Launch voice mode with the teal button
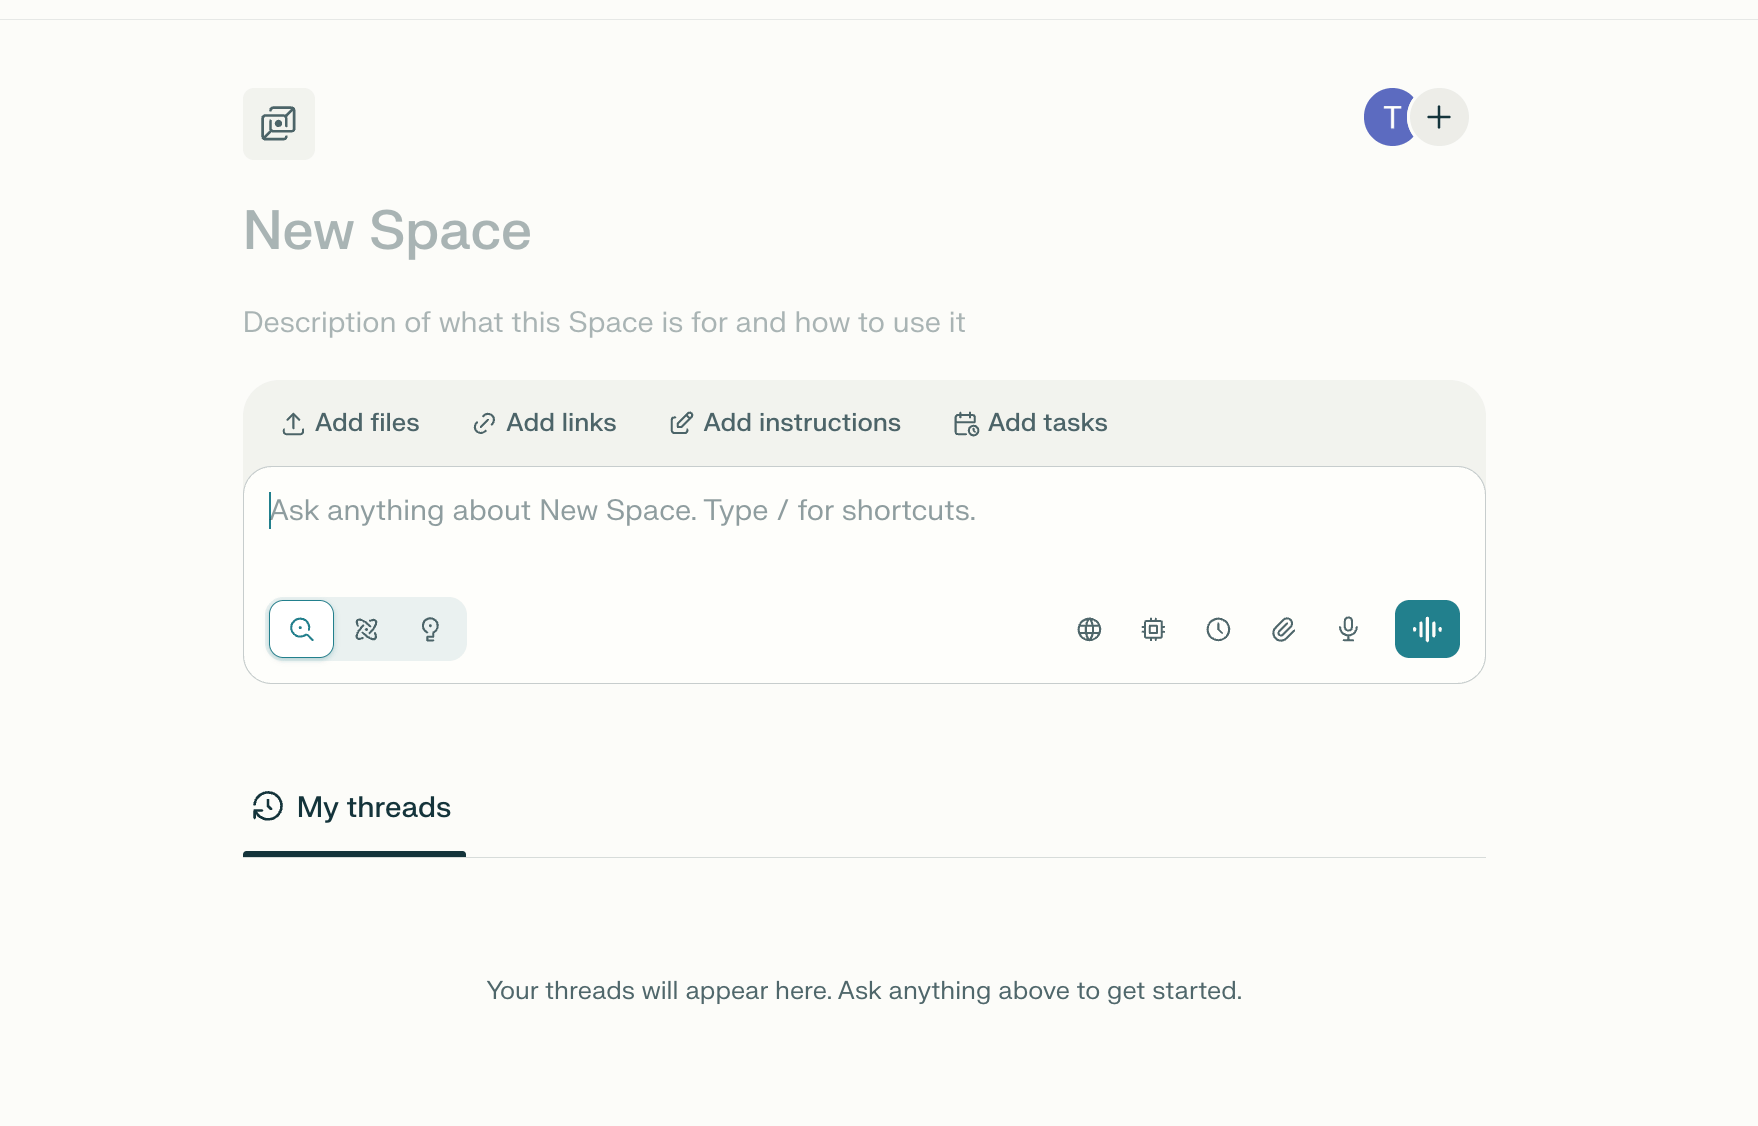This screenshot has width=1758, height=1126. [1427, 629]
